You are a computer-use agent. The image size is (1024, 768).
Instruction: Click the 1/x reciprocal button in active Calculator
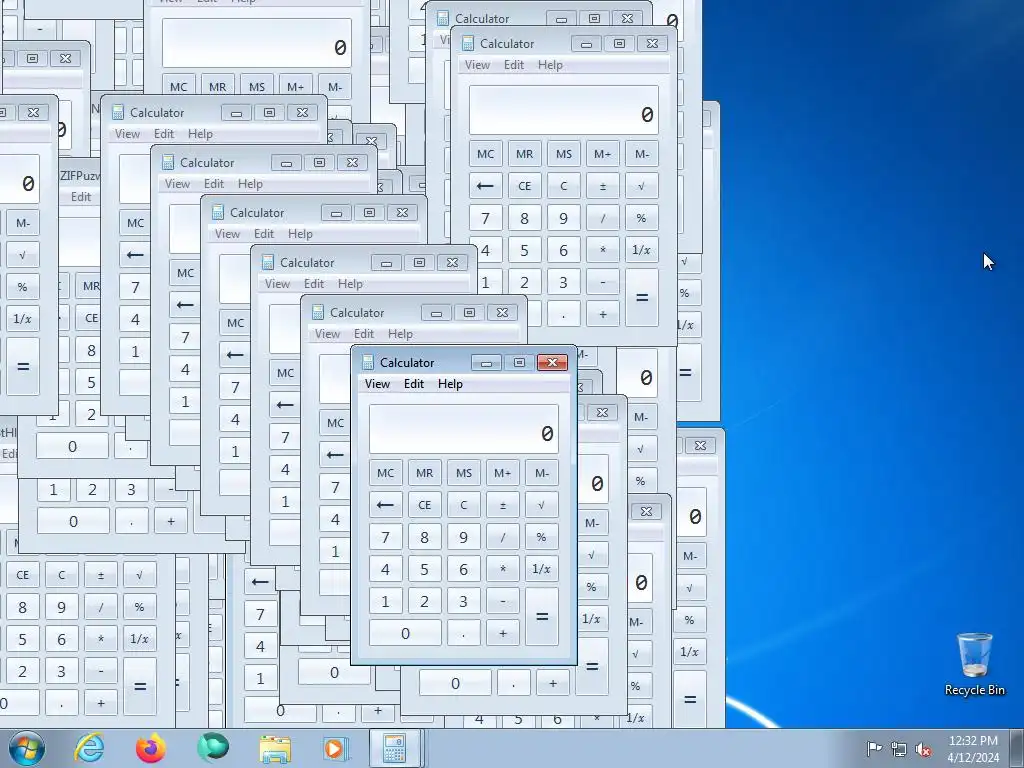[x=542, y=569]
